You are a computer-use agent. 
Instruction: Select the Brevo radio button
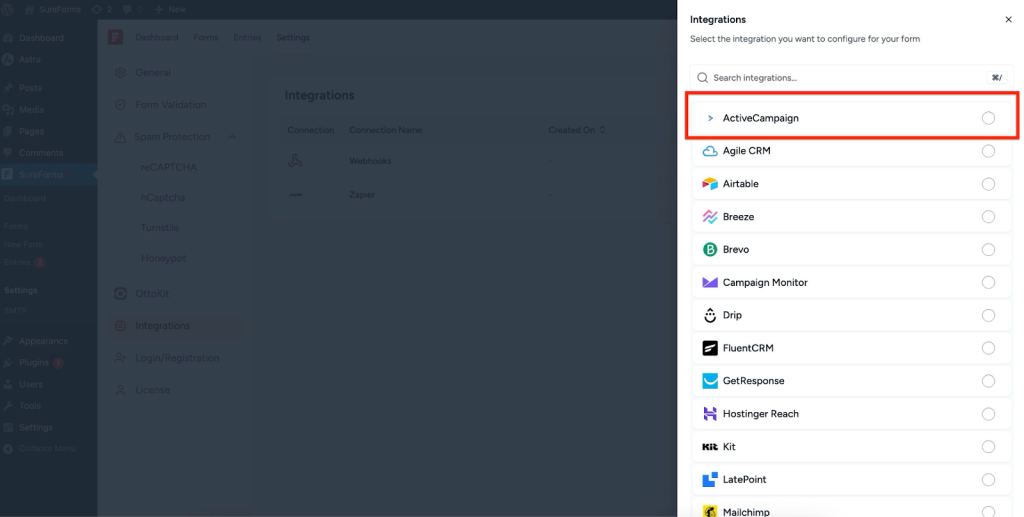pos(988,249)
